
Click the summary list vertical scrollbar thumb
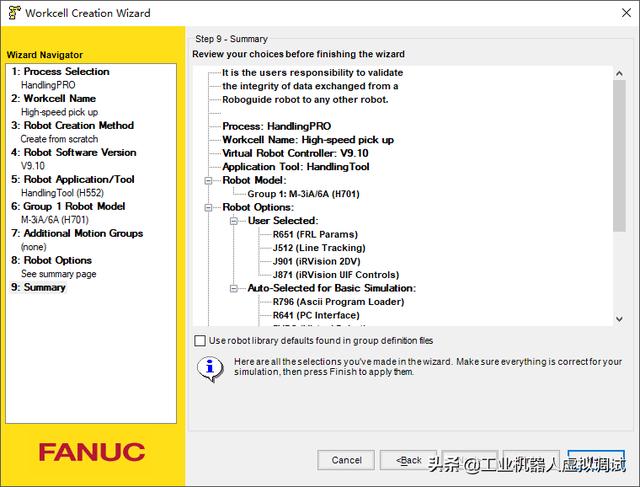click(619, 156)
